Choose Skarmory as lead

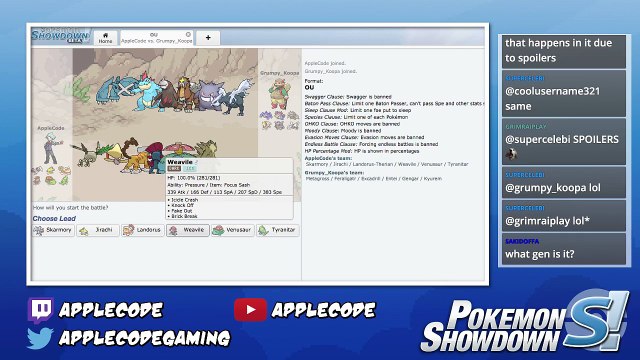53,230
